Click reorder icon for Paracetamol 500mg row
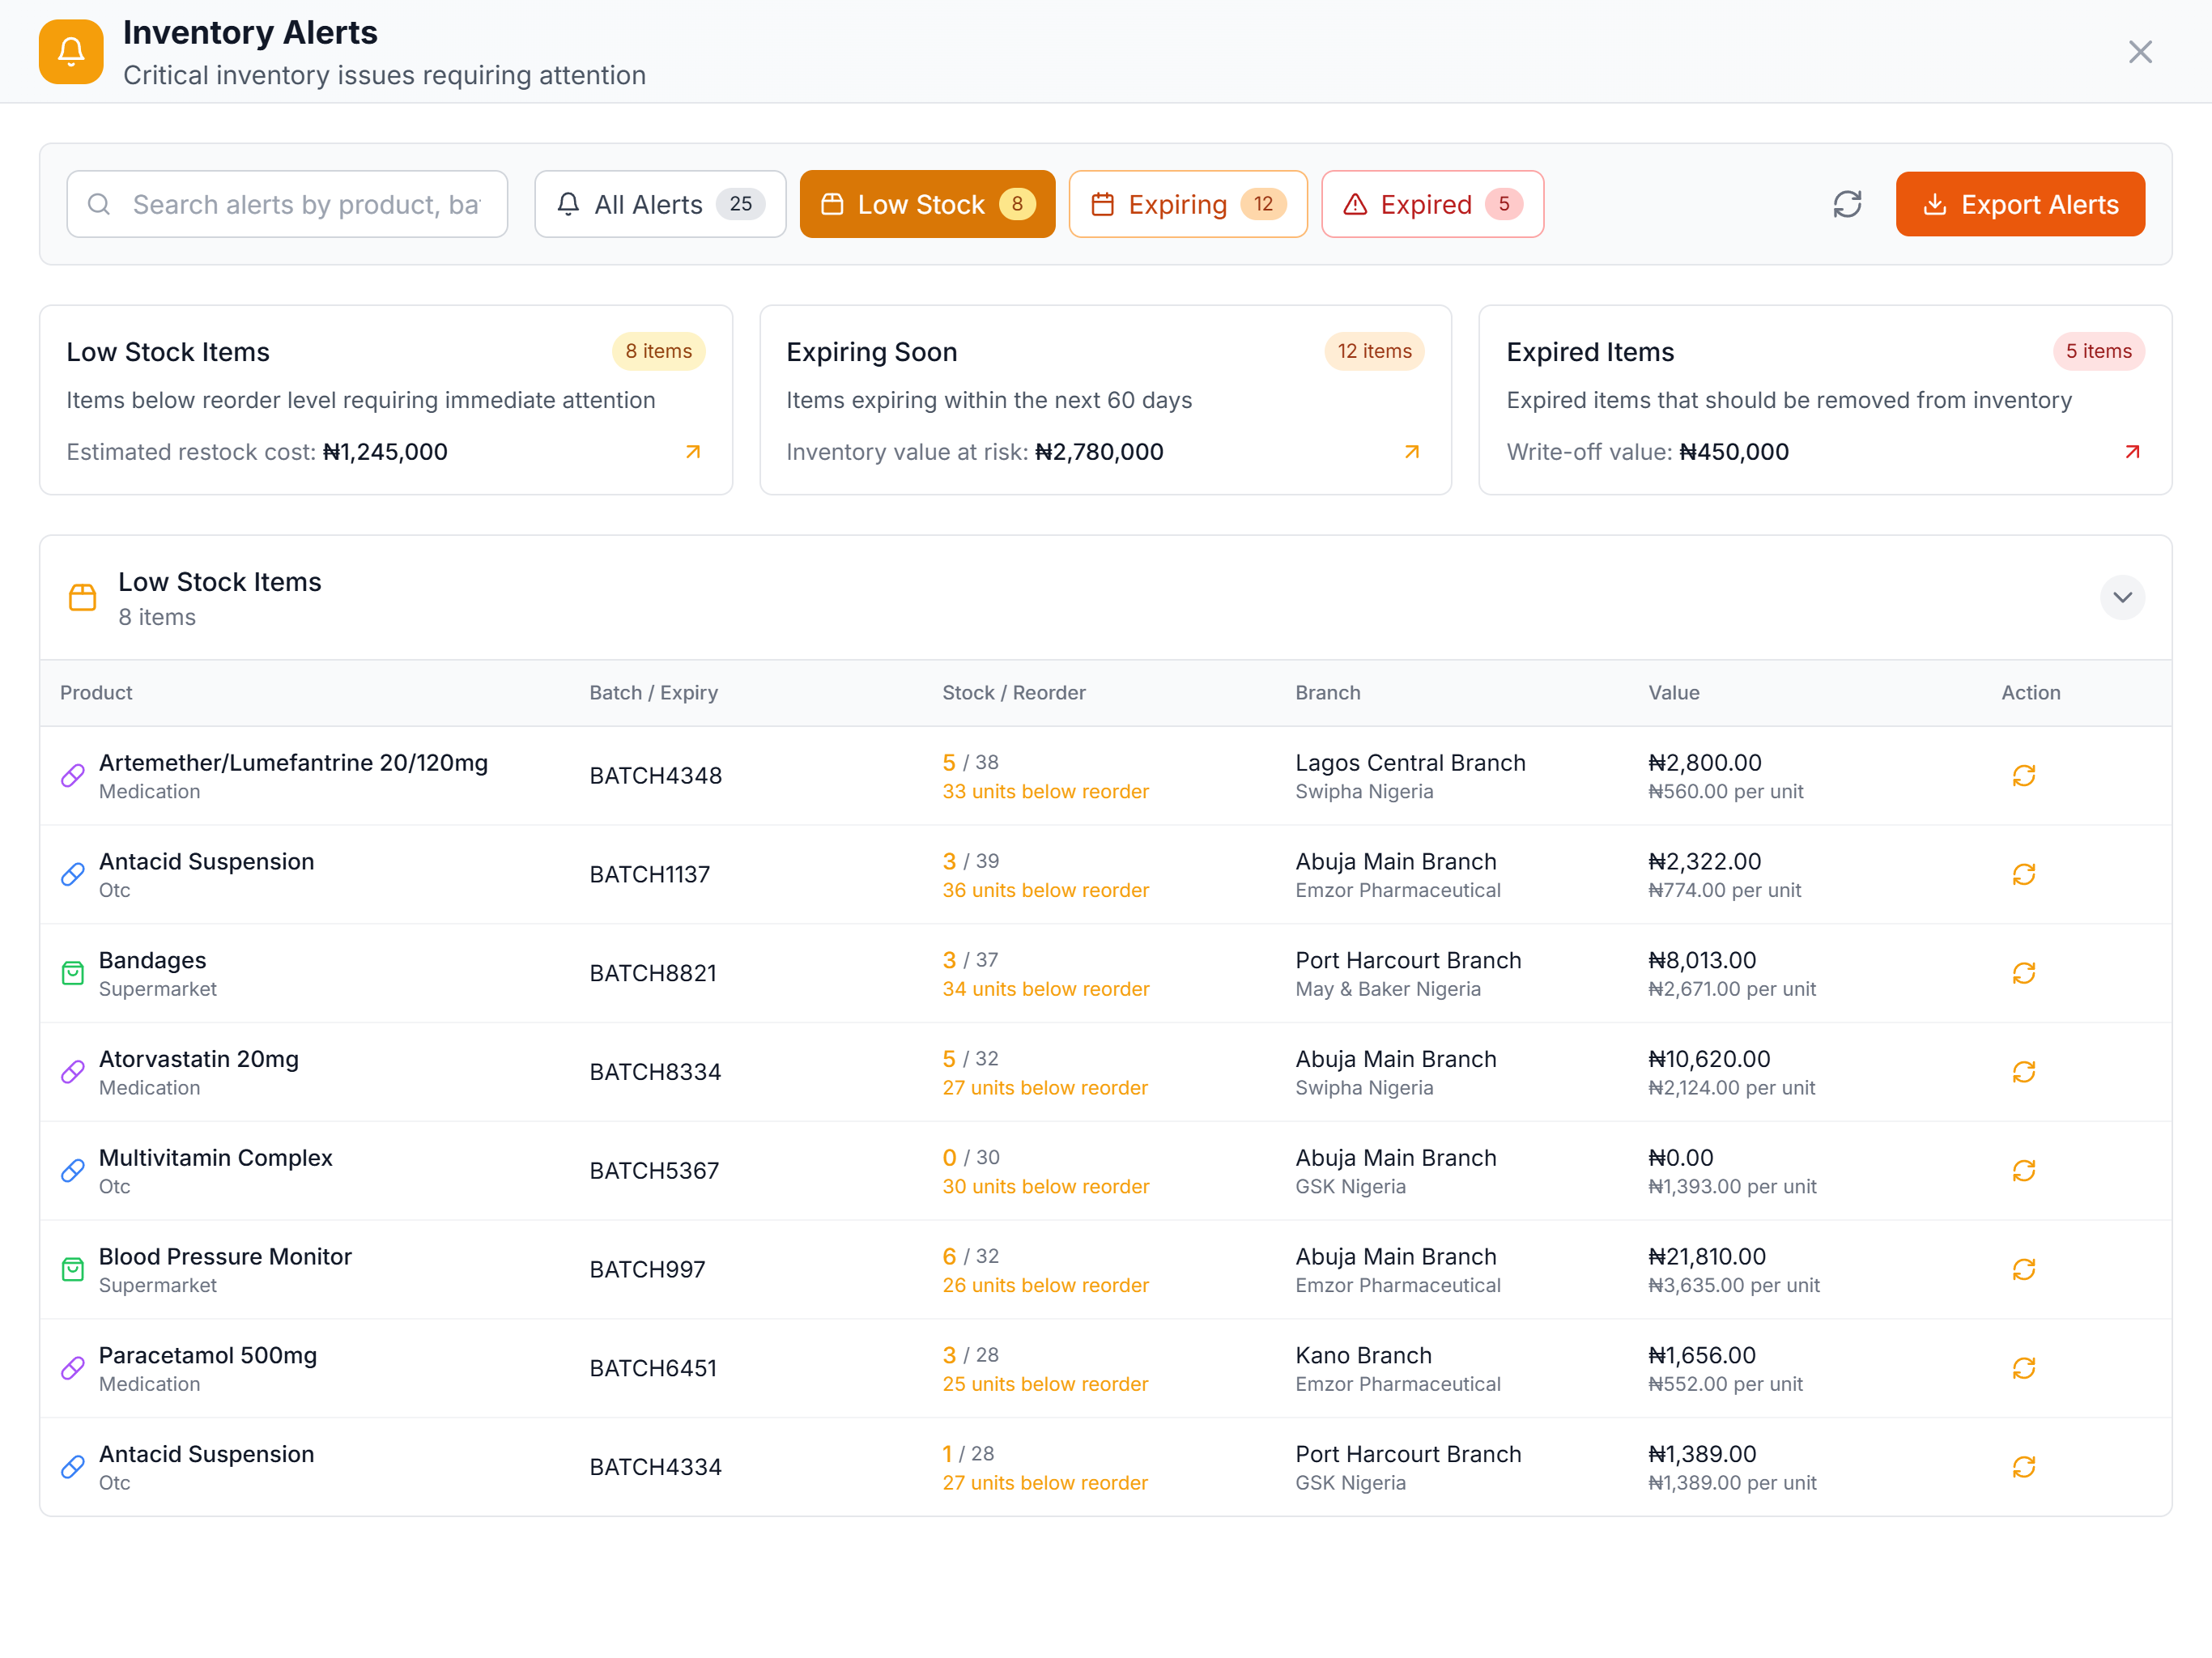The image size is (2212, 1658). coord(2023,1368)
